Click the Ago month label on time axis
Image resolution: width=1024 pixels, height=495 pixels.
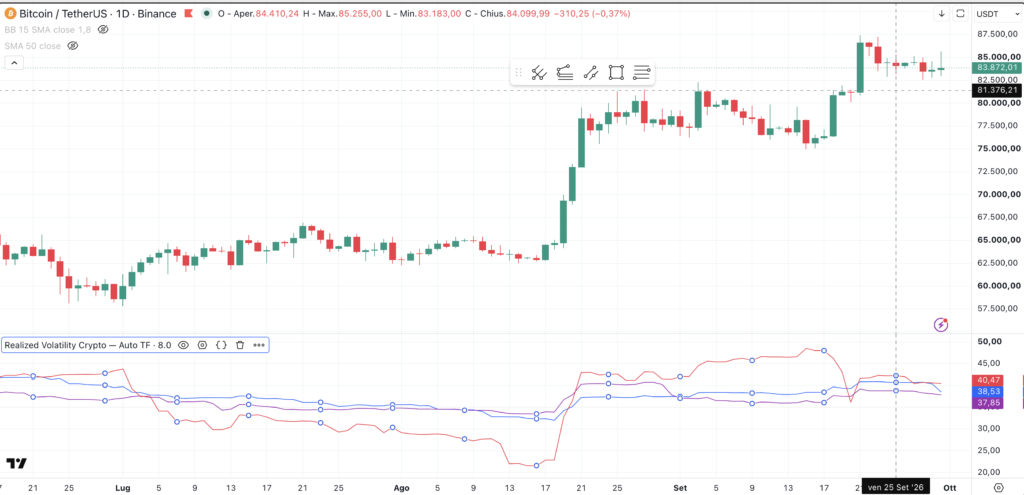(402, 487)
